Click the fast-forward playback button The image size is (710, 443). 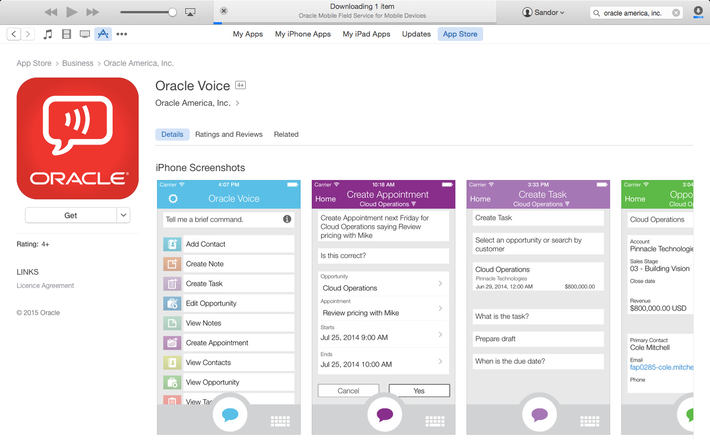click(93, 12)
